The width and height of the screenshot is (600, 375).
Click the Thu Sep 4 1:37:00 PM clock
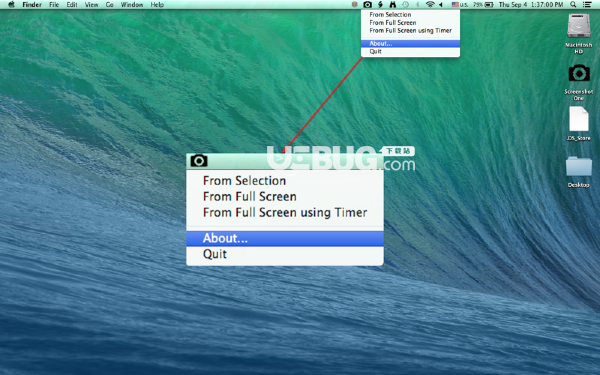pyautogui.click(x=531, y=5)
